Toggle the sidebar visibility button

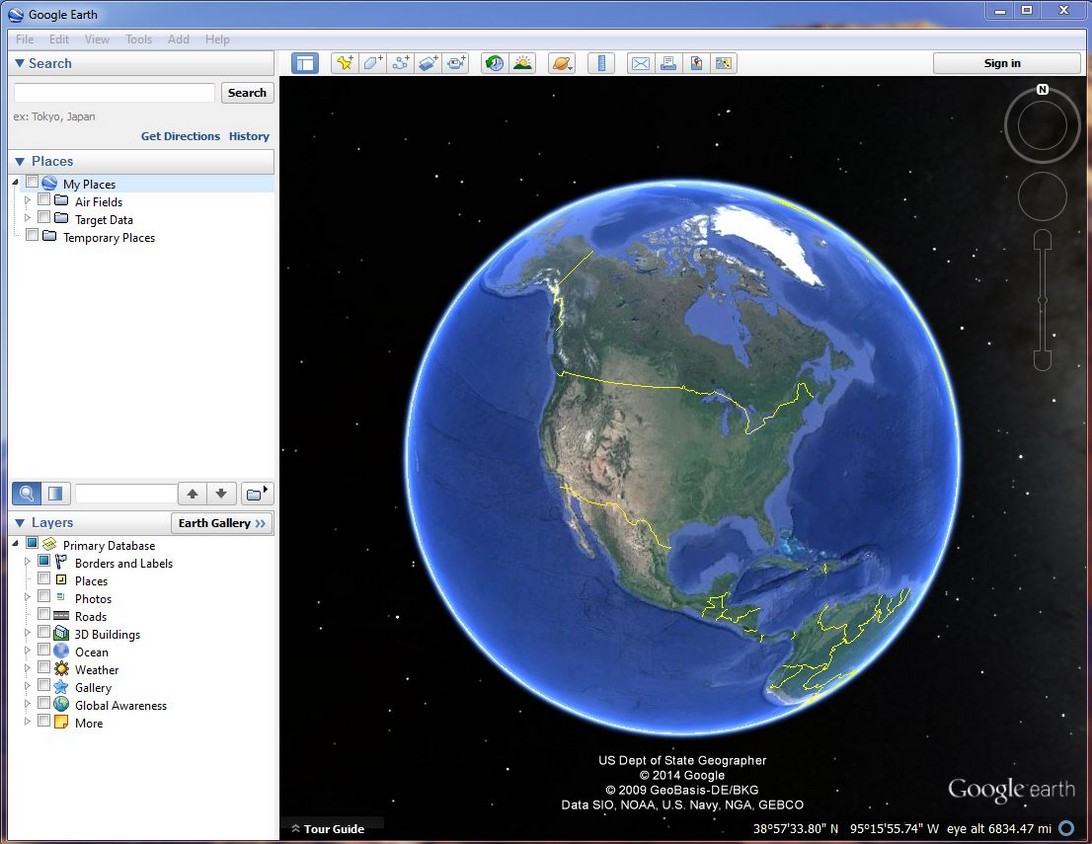[x=304, y=63]
